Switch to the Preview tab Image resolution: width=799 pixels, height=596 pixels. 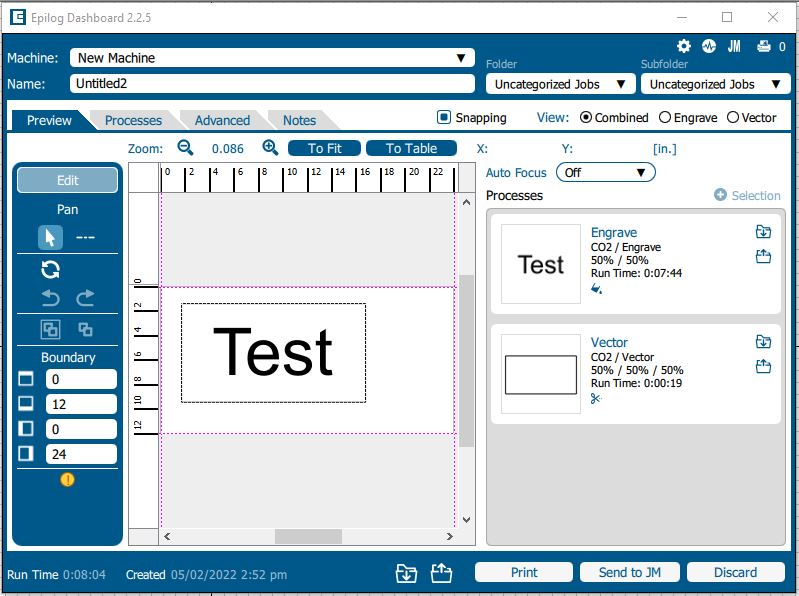49,120
